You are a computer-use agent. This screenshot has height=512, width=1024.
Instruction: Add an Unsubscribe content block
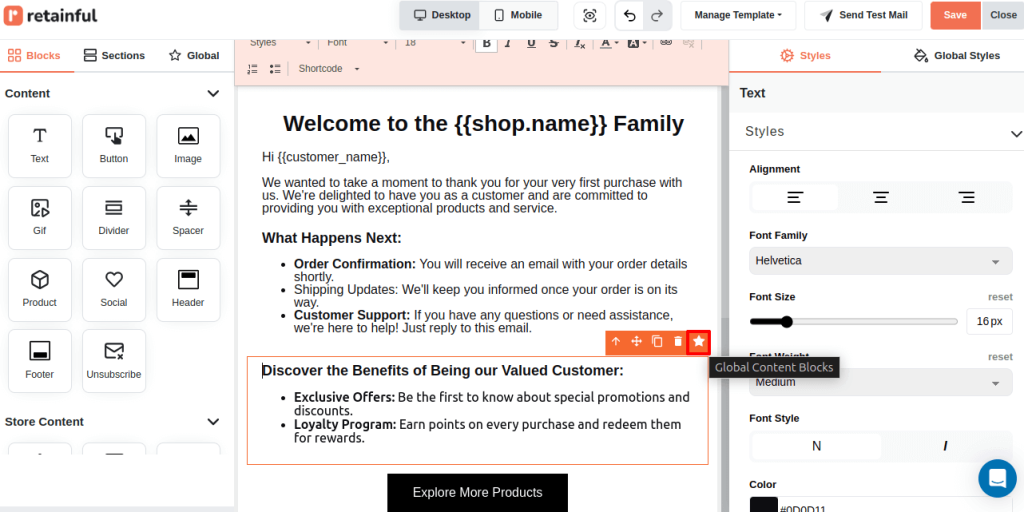(x=114, y=361)
